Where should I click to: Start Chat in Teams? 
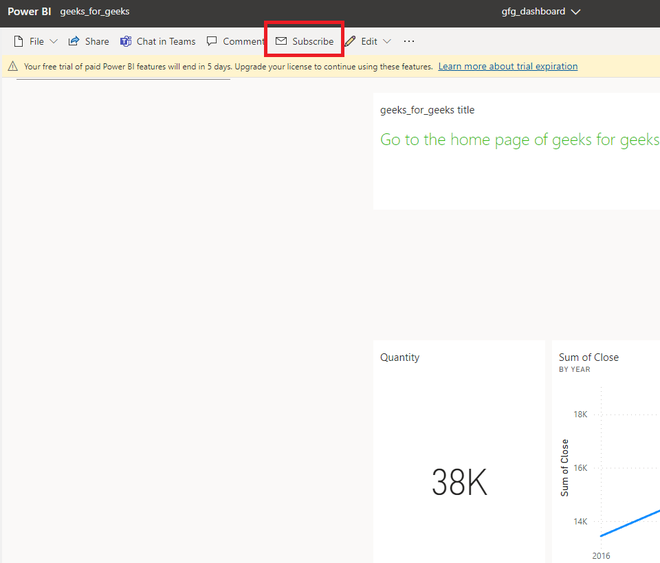click(x=158, y=41)
